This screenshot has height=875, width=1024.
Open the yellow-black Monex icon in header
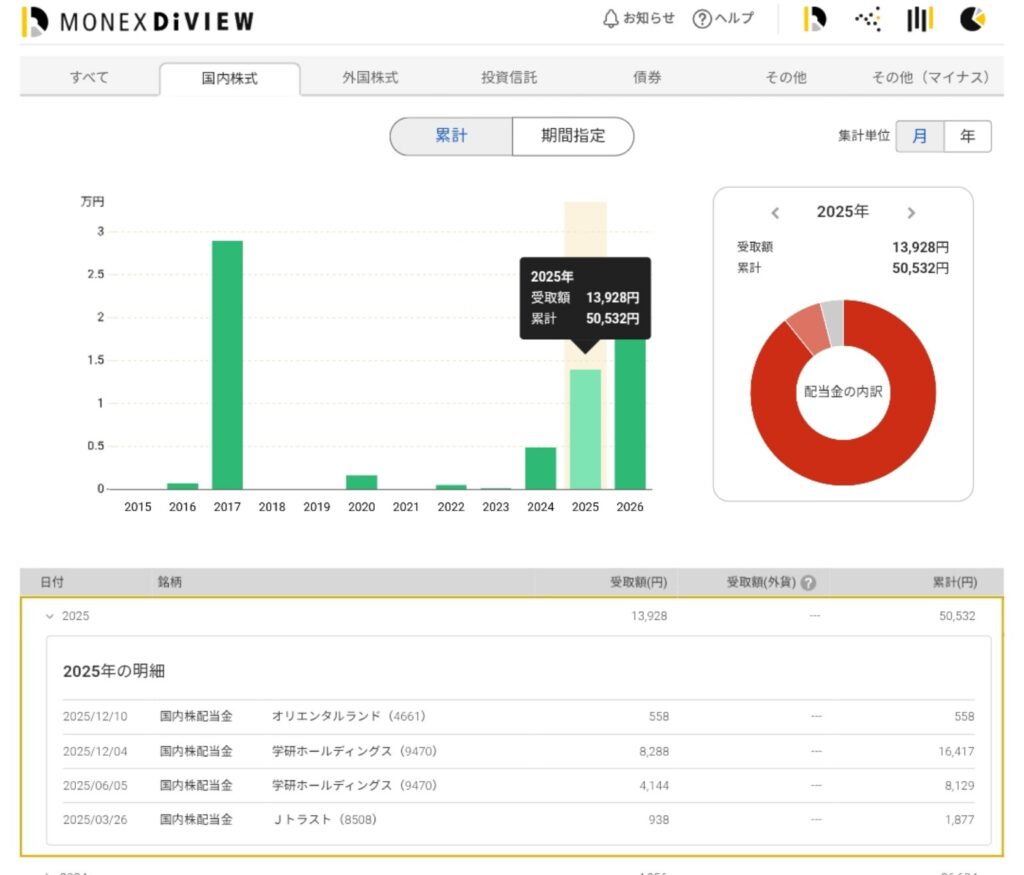814,19
